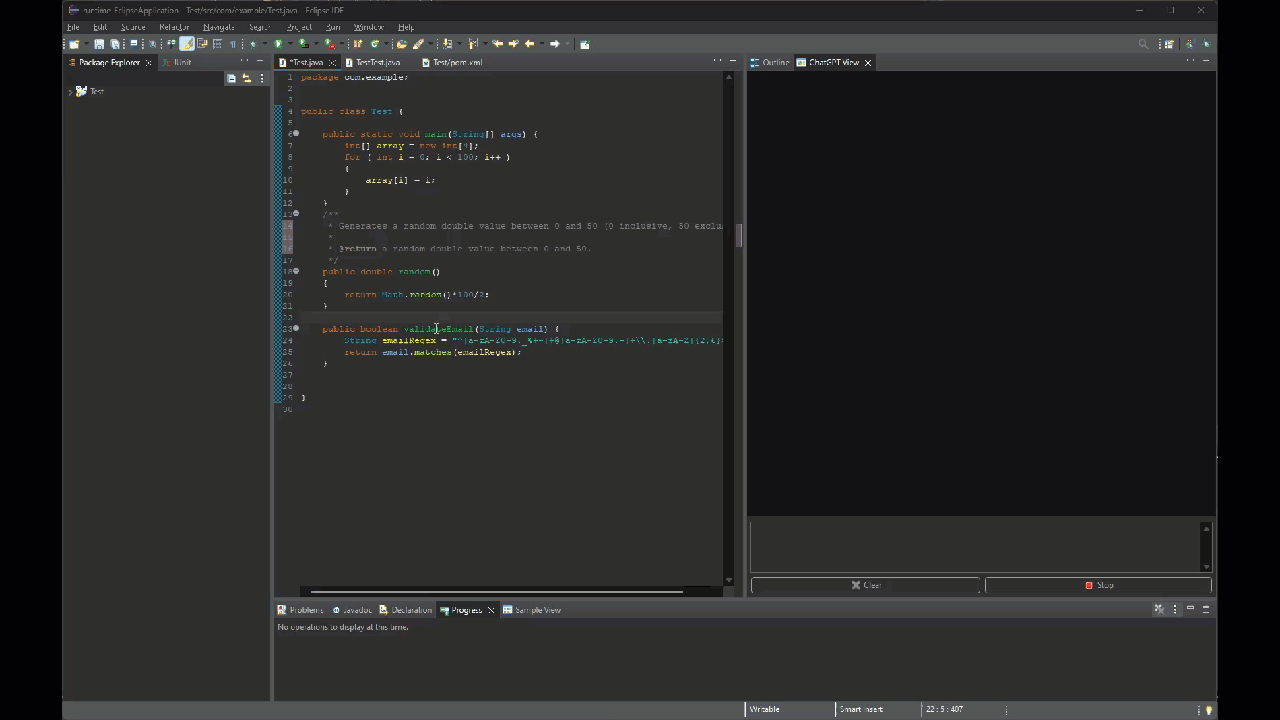Toggle Show Whitespace Characters pilcrow button
Image resolution: width=1280 pixels, height=720 pixels.
click(x=232, y=44)
